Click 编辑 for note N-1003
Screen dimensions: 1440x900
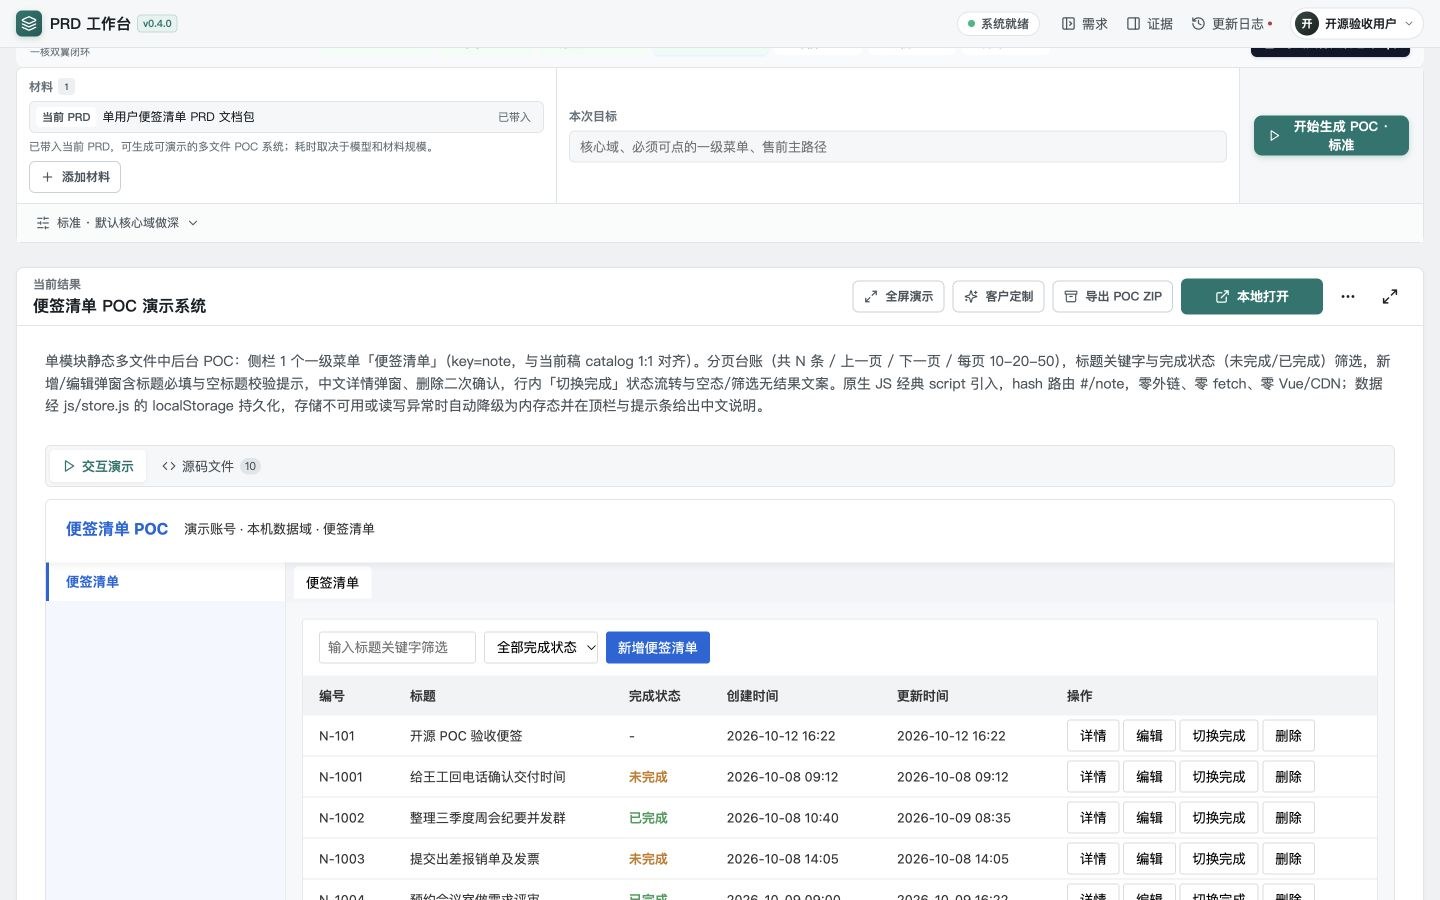tap(1149, 859)
